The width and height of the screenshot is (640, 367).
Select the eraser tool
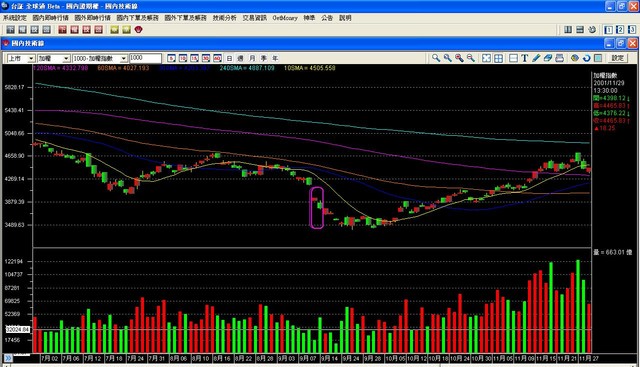[548, 58]
